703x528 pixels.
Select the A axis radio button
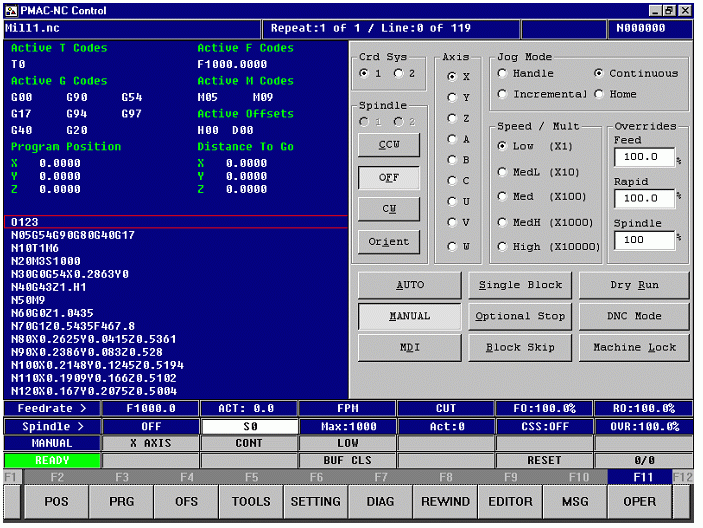(452, 139)
